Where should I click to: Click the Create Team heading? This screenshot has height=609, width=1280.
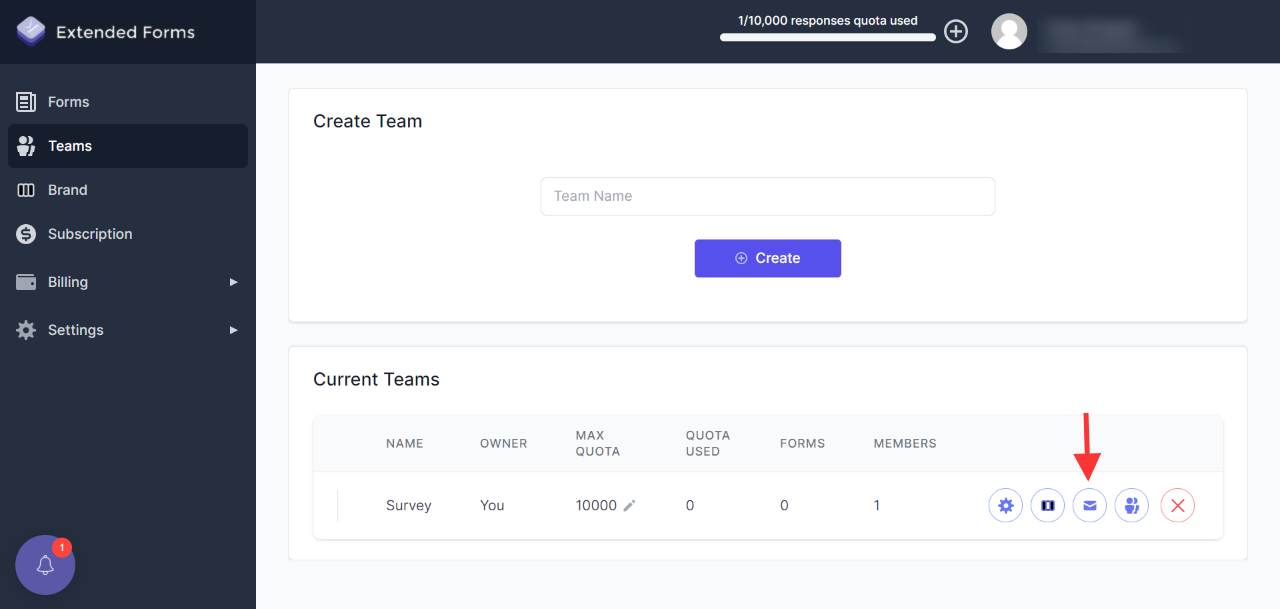[368, 121]
